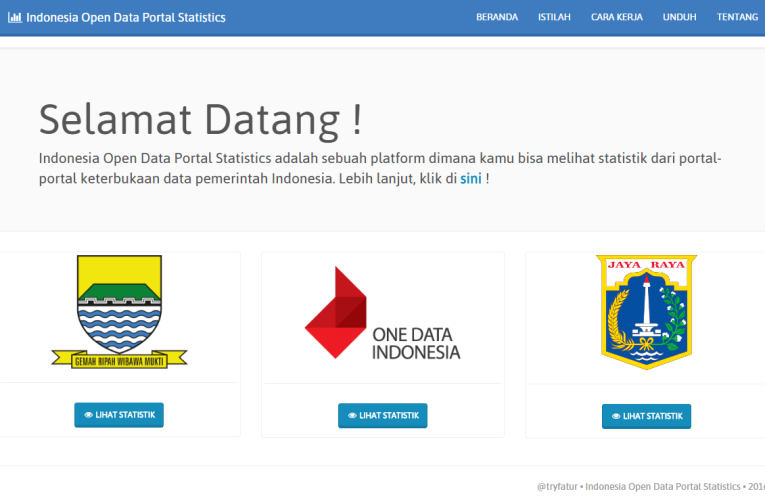Screen dimensions: 765x500
Task: View statistics under the Gemah Ripah emblem
Action: (x=119, y=415)
